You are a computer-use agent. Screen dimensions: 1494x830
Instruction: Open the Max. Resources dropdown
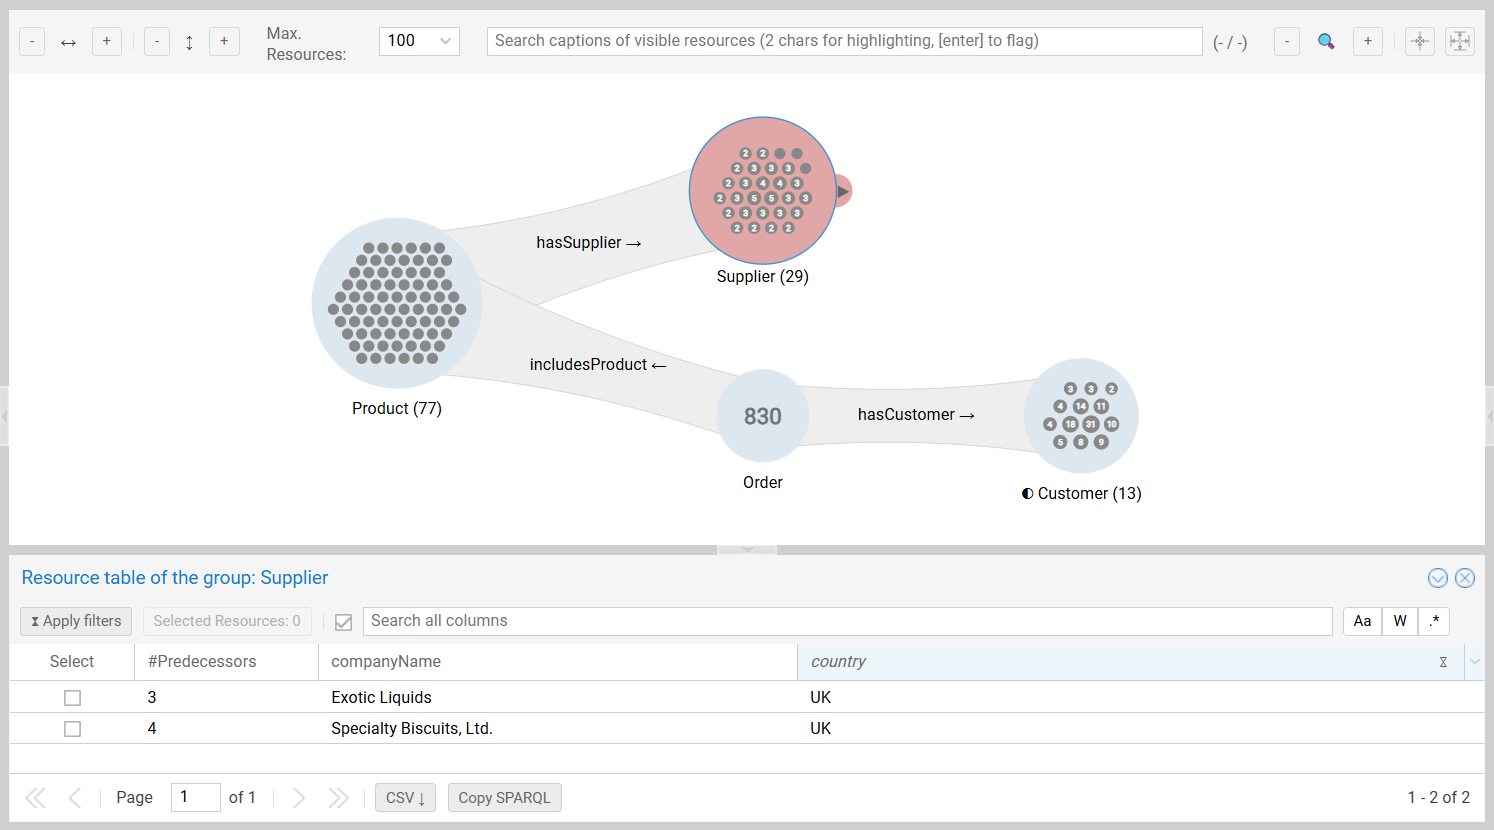[x=419, y=41]
